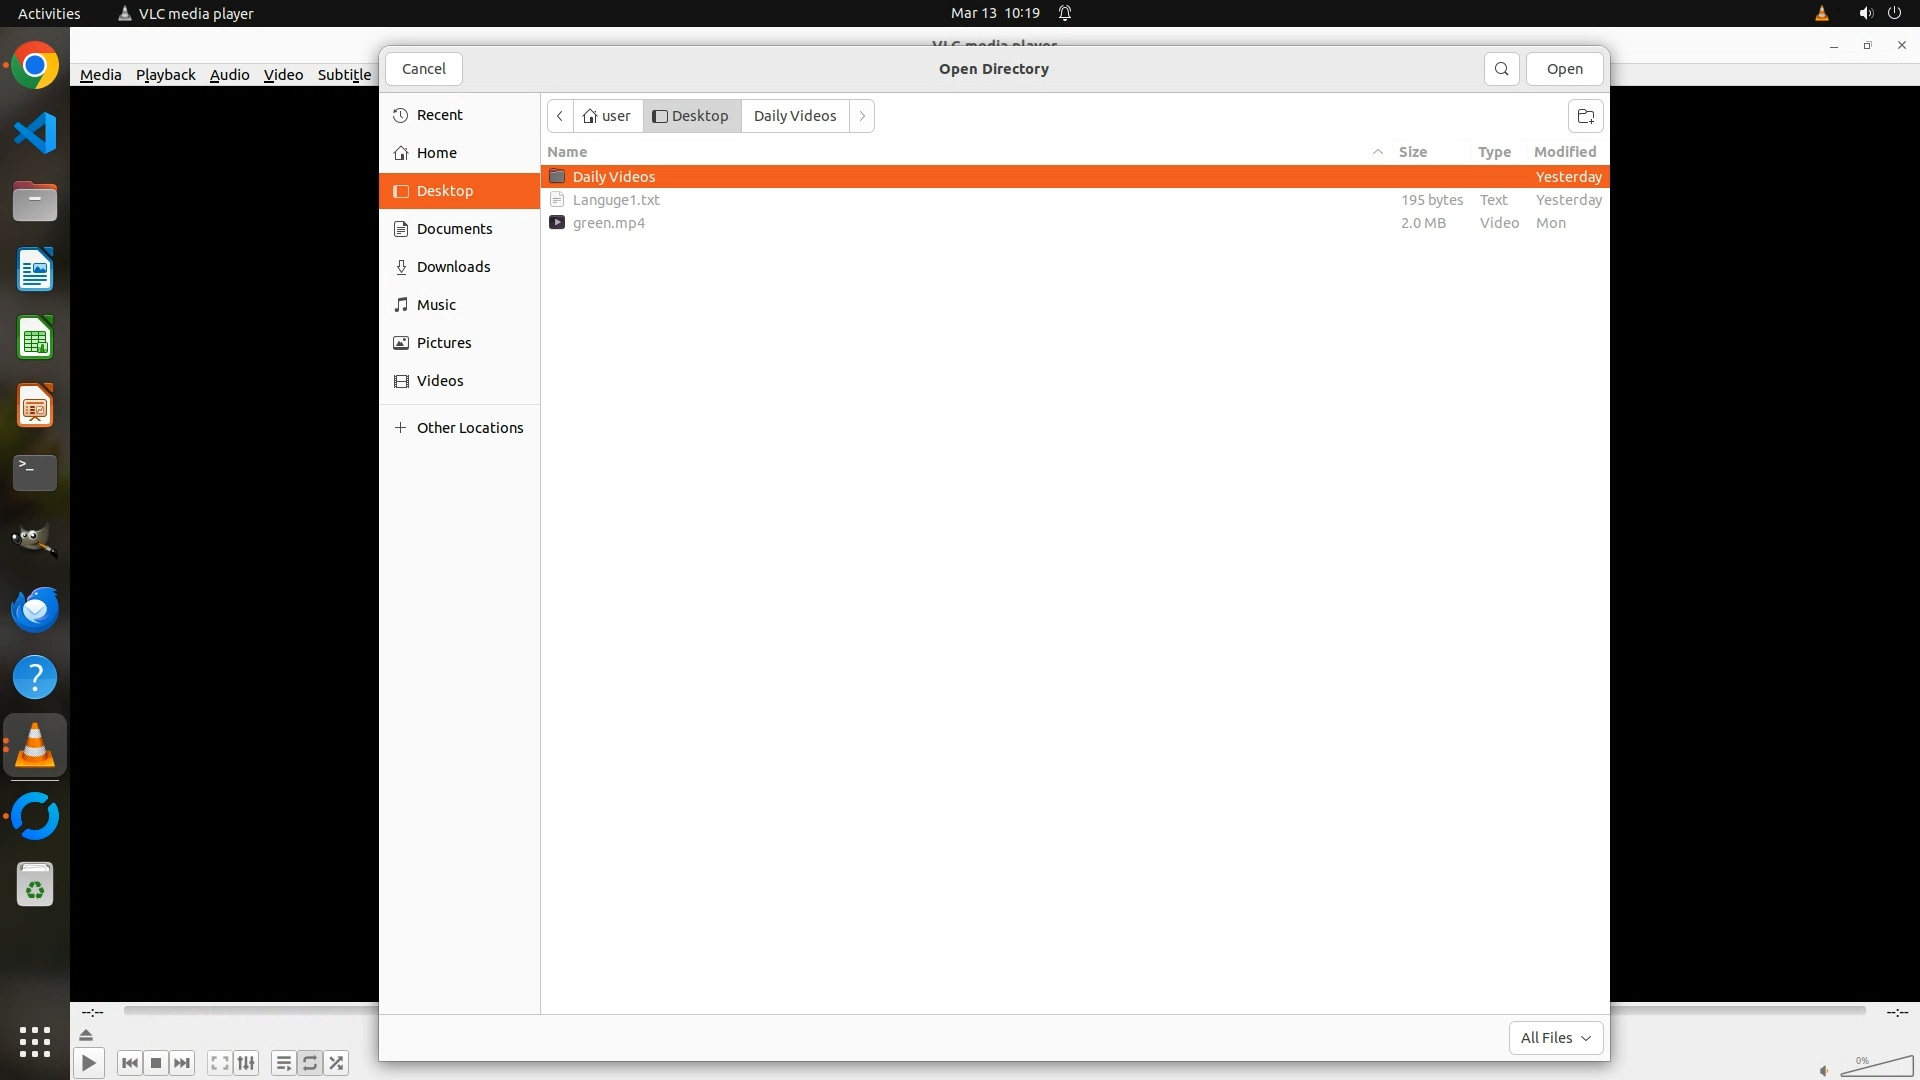
Task: Open Downloads in the sidebar
Action: pos(453,267)
